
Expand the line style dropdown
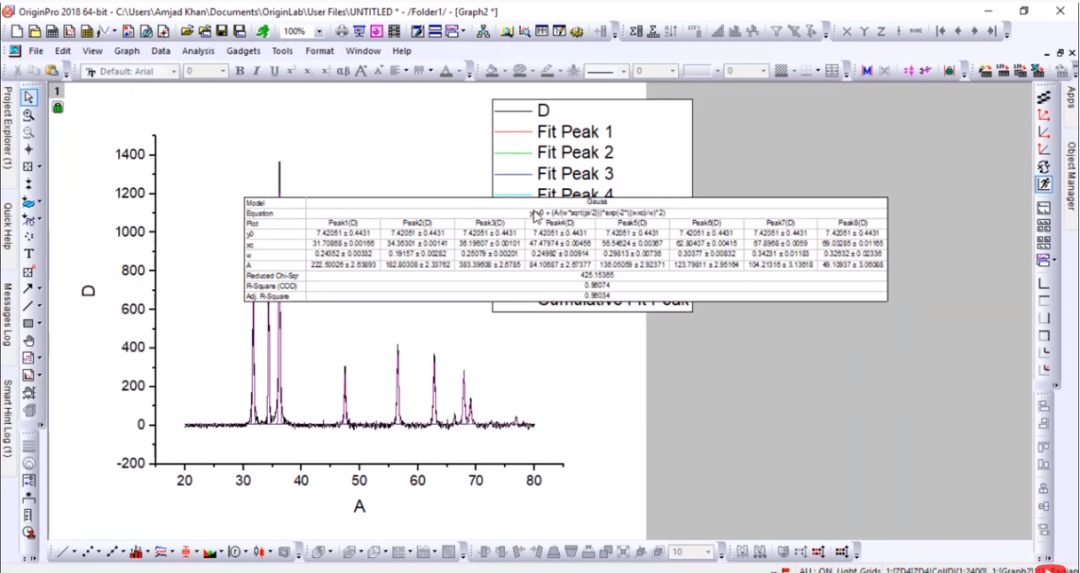pos(622,72)
